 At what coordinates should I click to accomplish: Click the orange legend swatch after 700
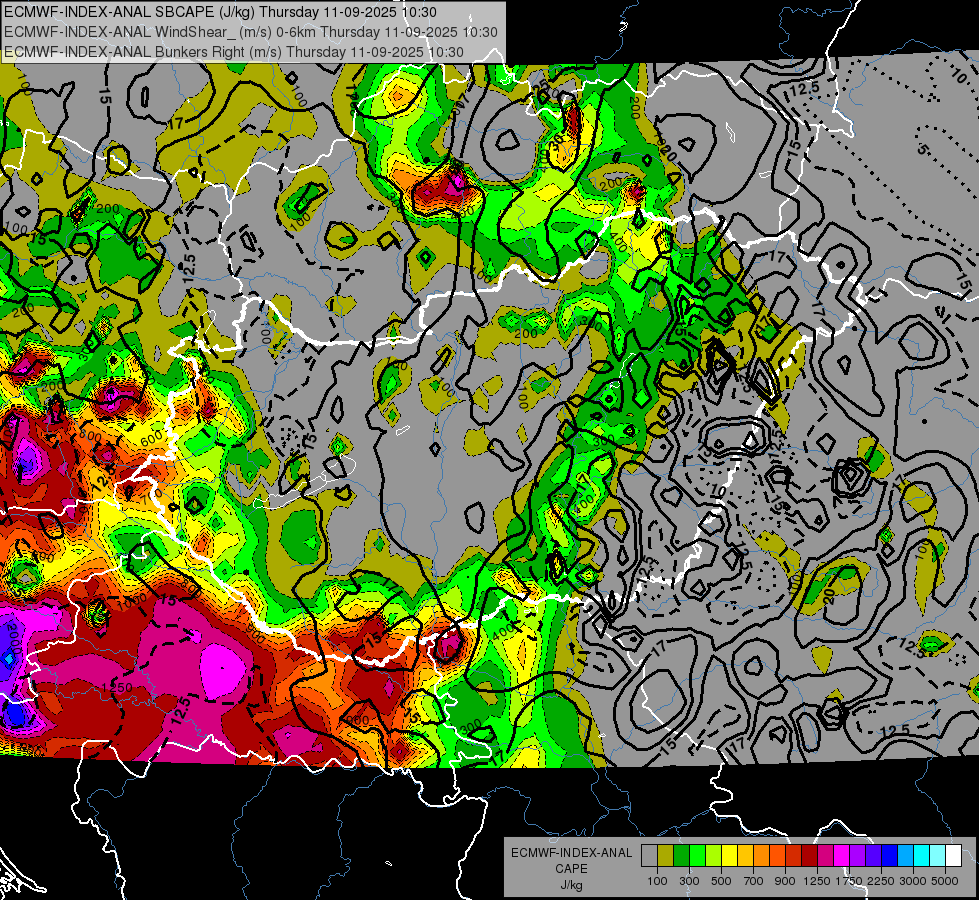pos(762,856)
